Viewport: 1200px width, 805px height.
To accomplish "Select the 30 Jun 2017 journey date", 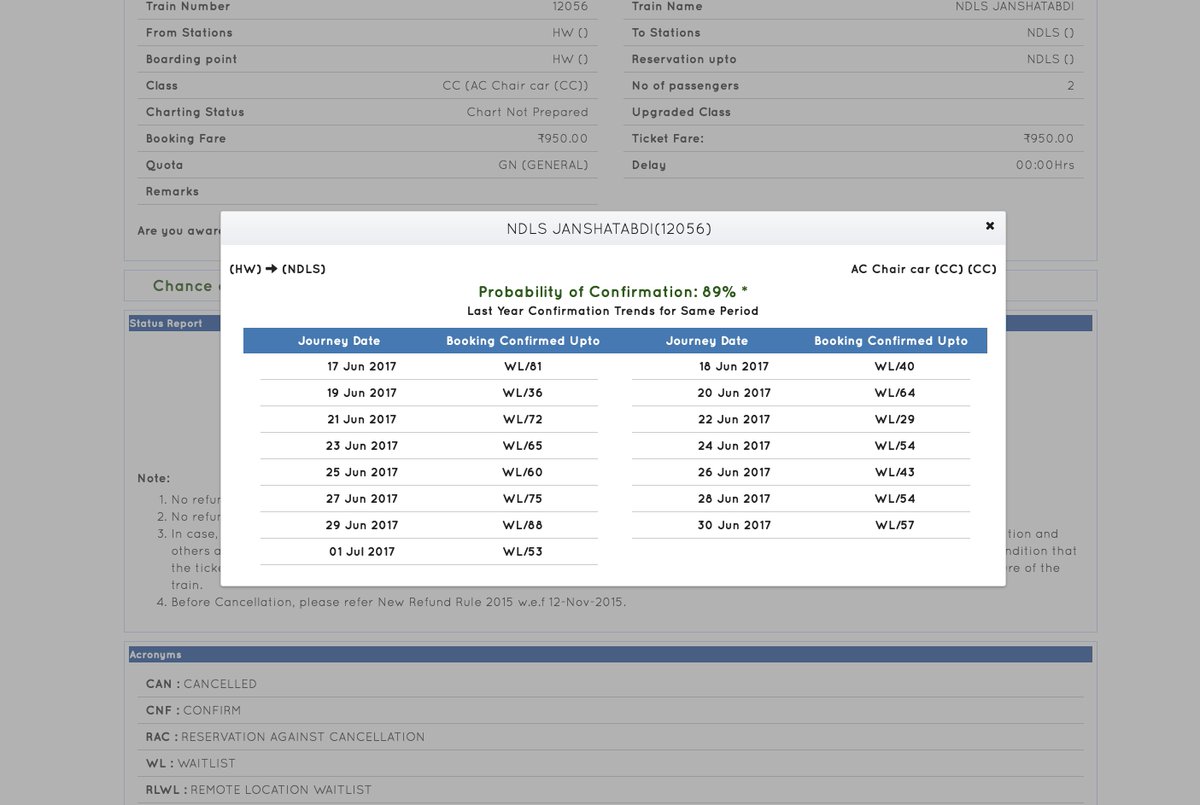I will (x=734, y=525).
